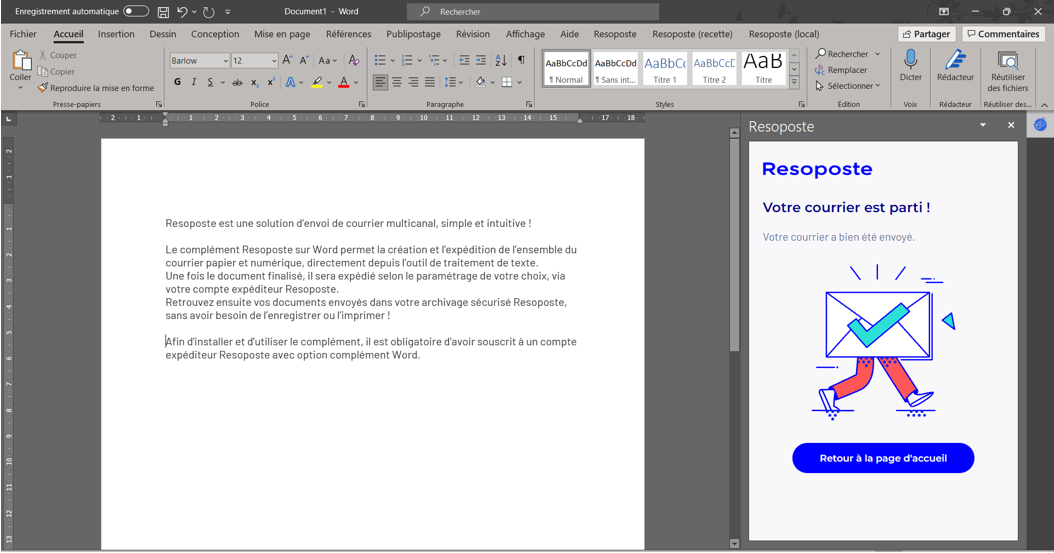Click the Resoposte add-in side icon
The image size is (1054, 553).
(x=1040, y=125)
